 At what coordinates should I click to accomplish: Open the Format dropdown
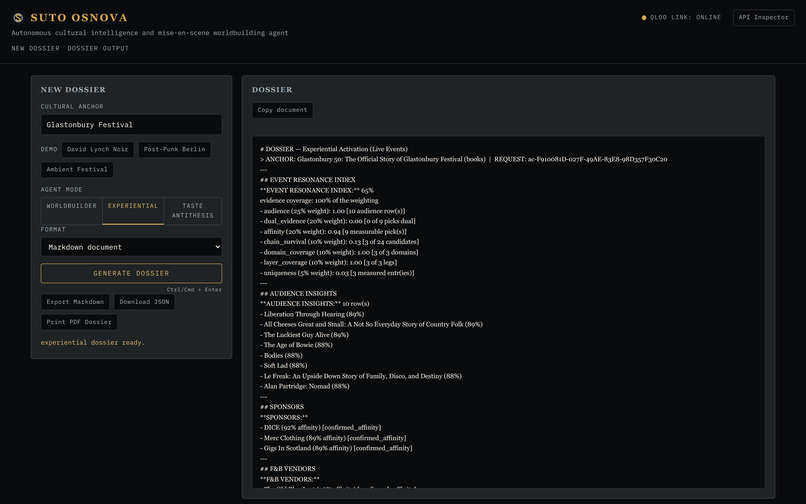click(x=131, y=247)
